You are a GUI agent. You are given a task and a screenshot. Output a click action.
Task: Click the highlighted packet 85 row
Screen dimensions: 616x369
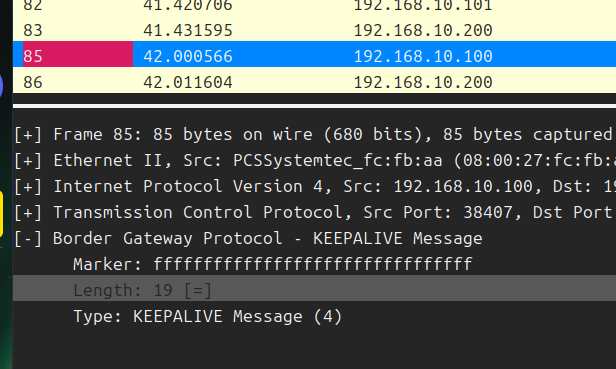(314, 56)
